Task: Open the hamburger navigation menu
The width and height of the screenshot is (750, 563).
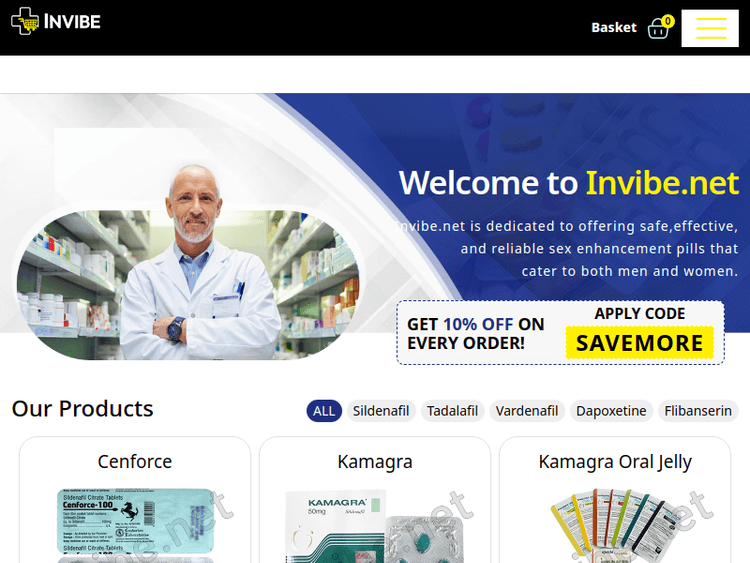Action: [x=710, y=27]
